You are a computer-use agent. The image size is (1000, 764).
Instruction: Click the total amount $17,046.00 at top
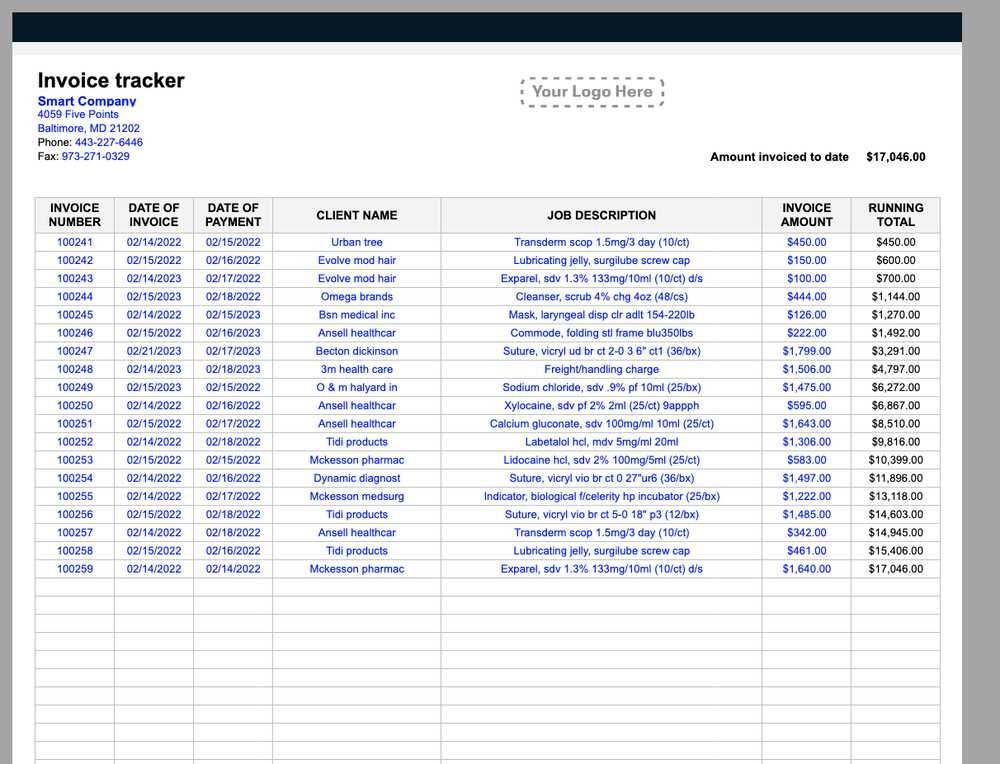pos(895,157)
